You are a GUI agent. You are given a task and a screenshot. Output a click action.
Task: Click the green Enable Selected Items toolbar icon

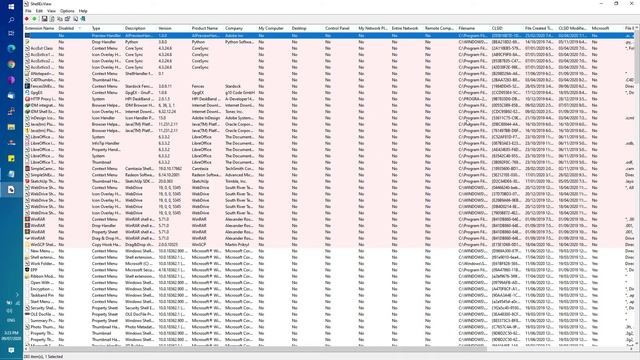point(35,19)
